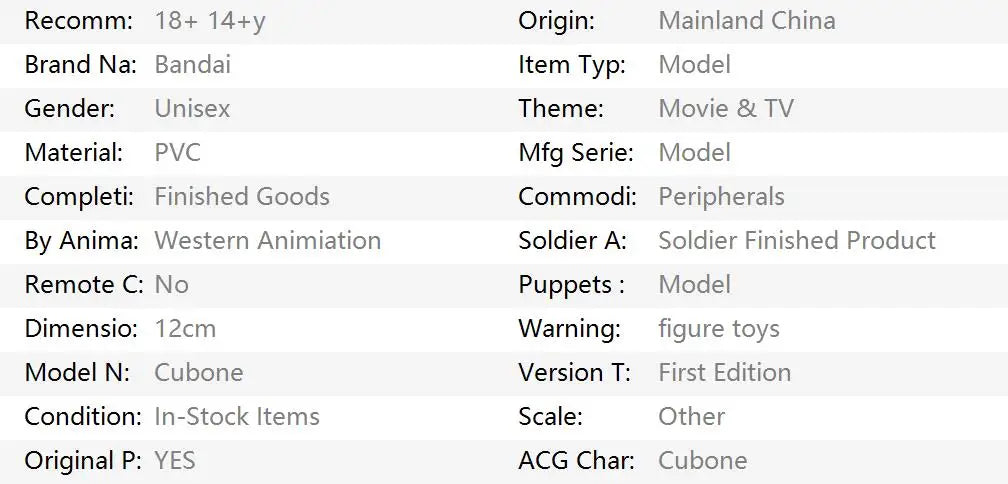The height and width of the screenshot is (484, 1008).
Task: Click the Soldier Finished Product value
Action: [x=796, y=241]
